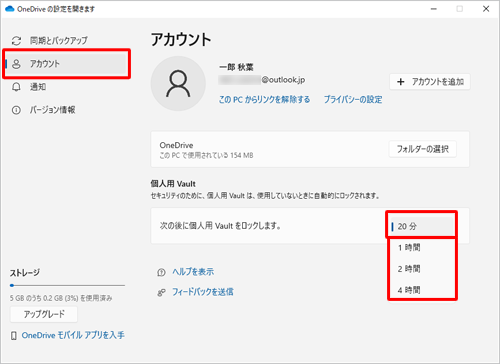
Task: Select the アカウント sidebar item
Action: click(66, 64)
